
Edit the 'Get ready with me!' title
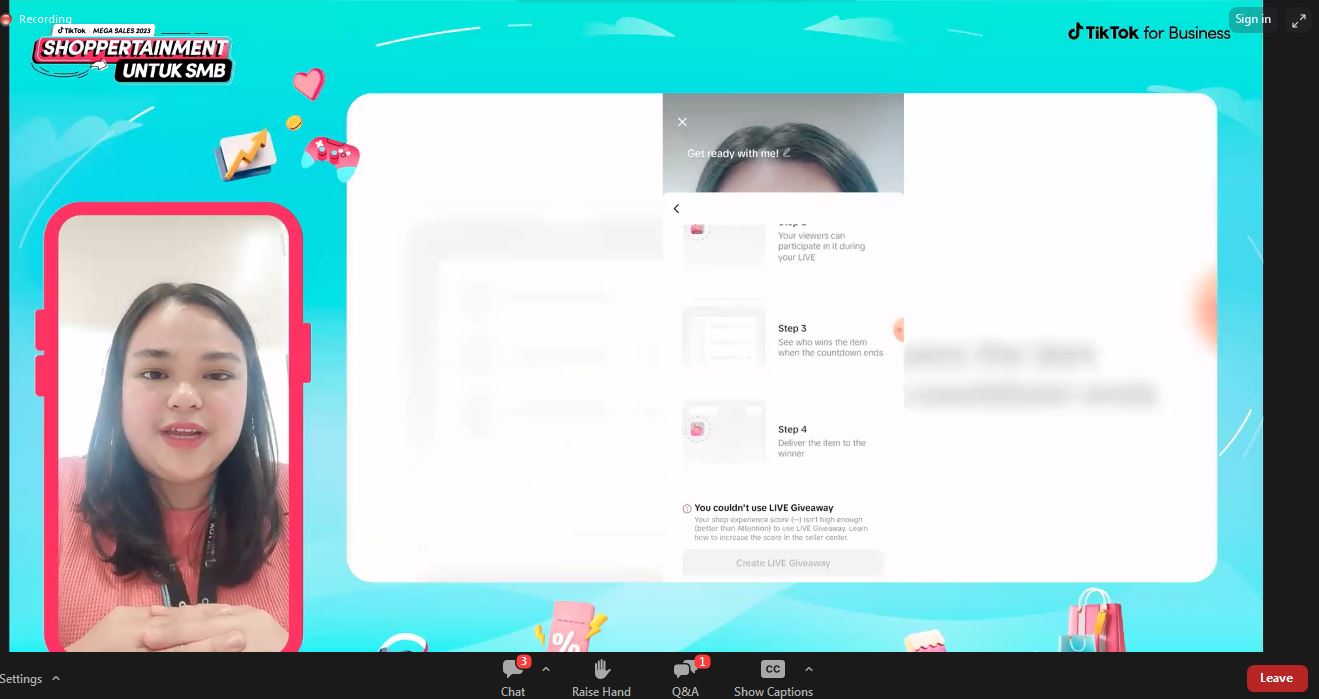click(x=787, y=153)
